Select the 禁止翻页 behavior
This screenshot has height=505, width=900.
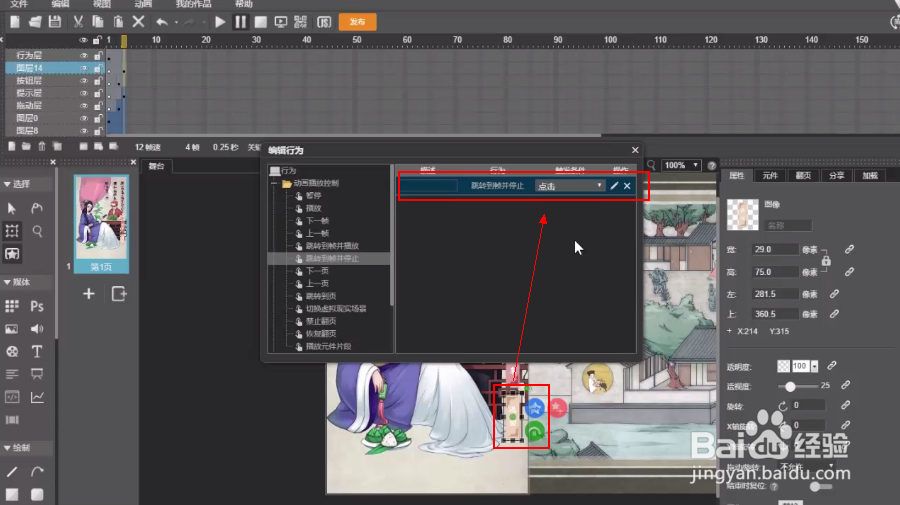(321, 321)
